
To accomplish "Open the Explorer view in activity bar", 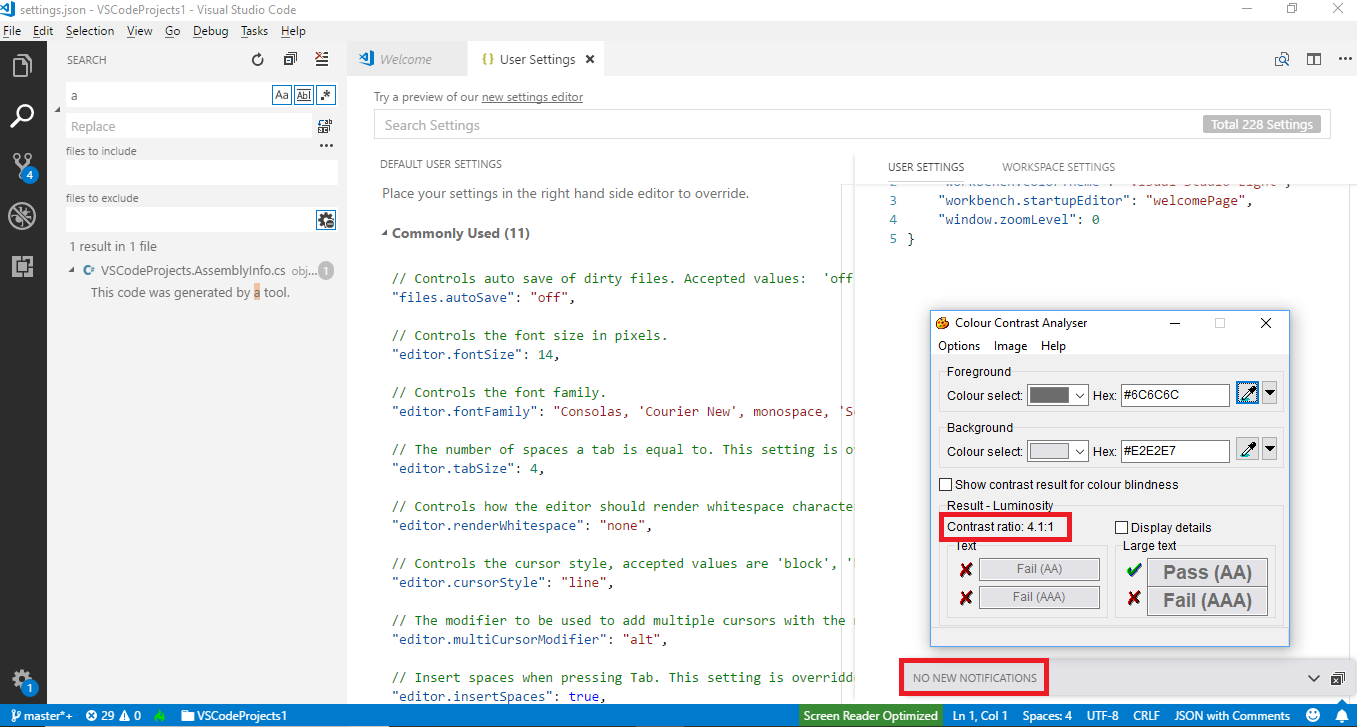I will [22, 66].
